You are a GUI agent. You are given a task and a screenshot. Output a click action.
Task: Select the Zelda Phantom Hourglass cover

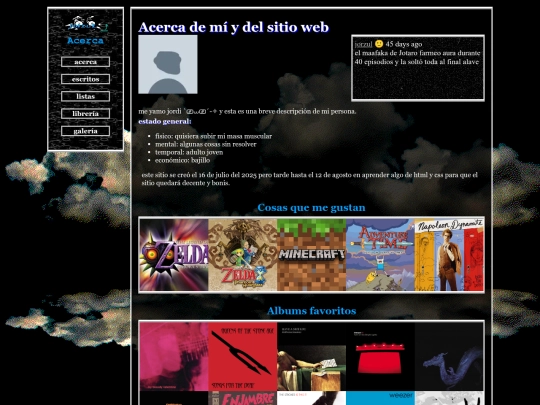coord(243,255)
